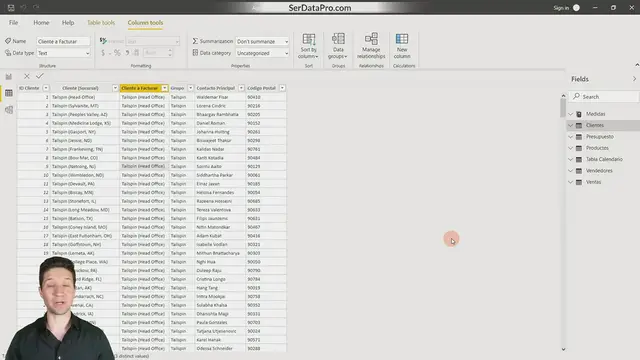Open Cliente a Facturar column filter arrow
This screenshot has height=360, width=640.
point(164,88)
